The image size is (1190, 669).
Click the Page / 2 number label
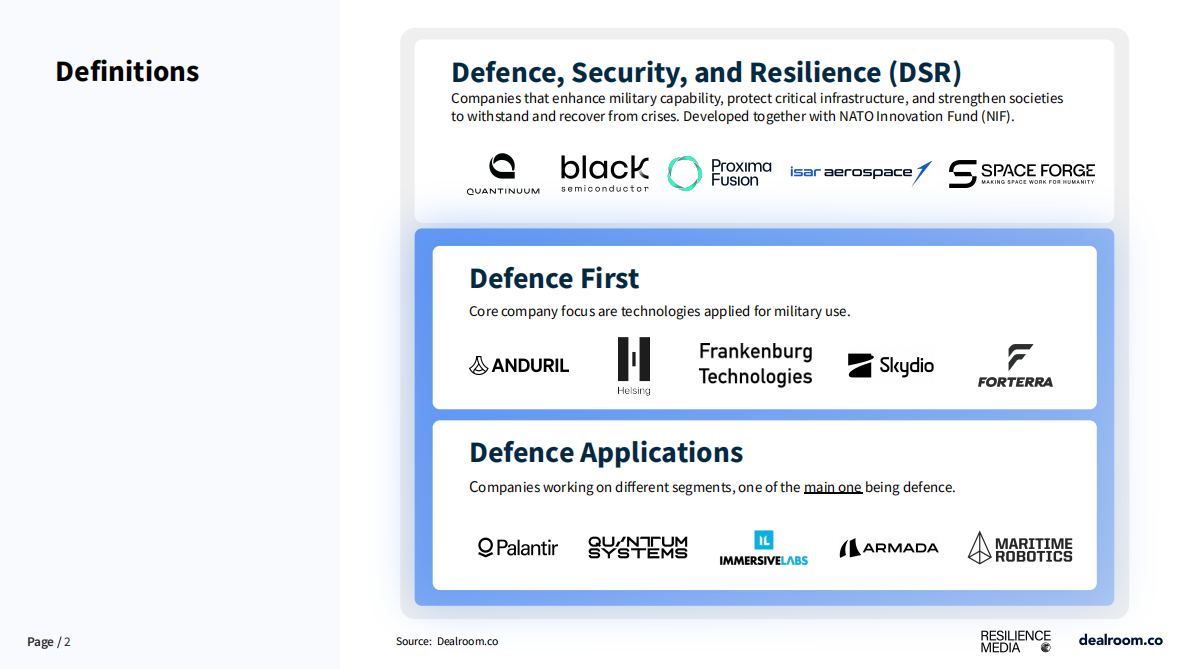[49, 641]
